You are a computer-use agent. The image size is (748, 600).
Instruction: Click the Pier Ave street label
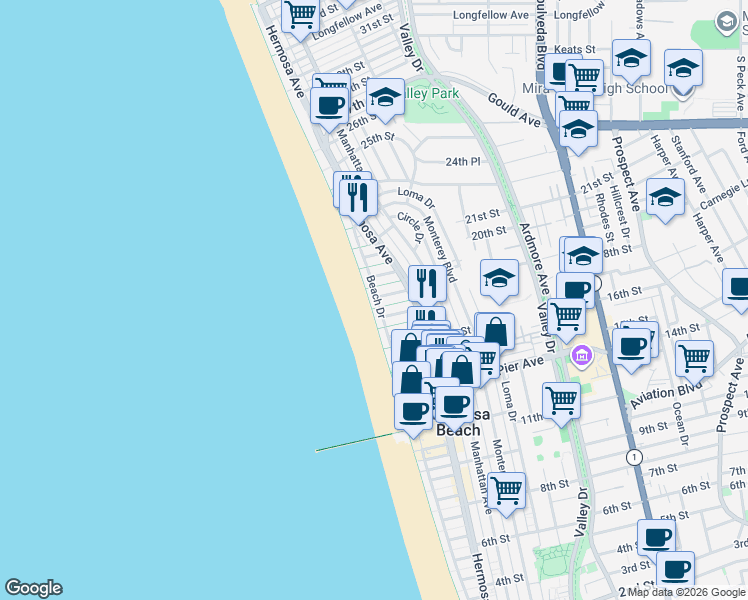coord(521,365)
